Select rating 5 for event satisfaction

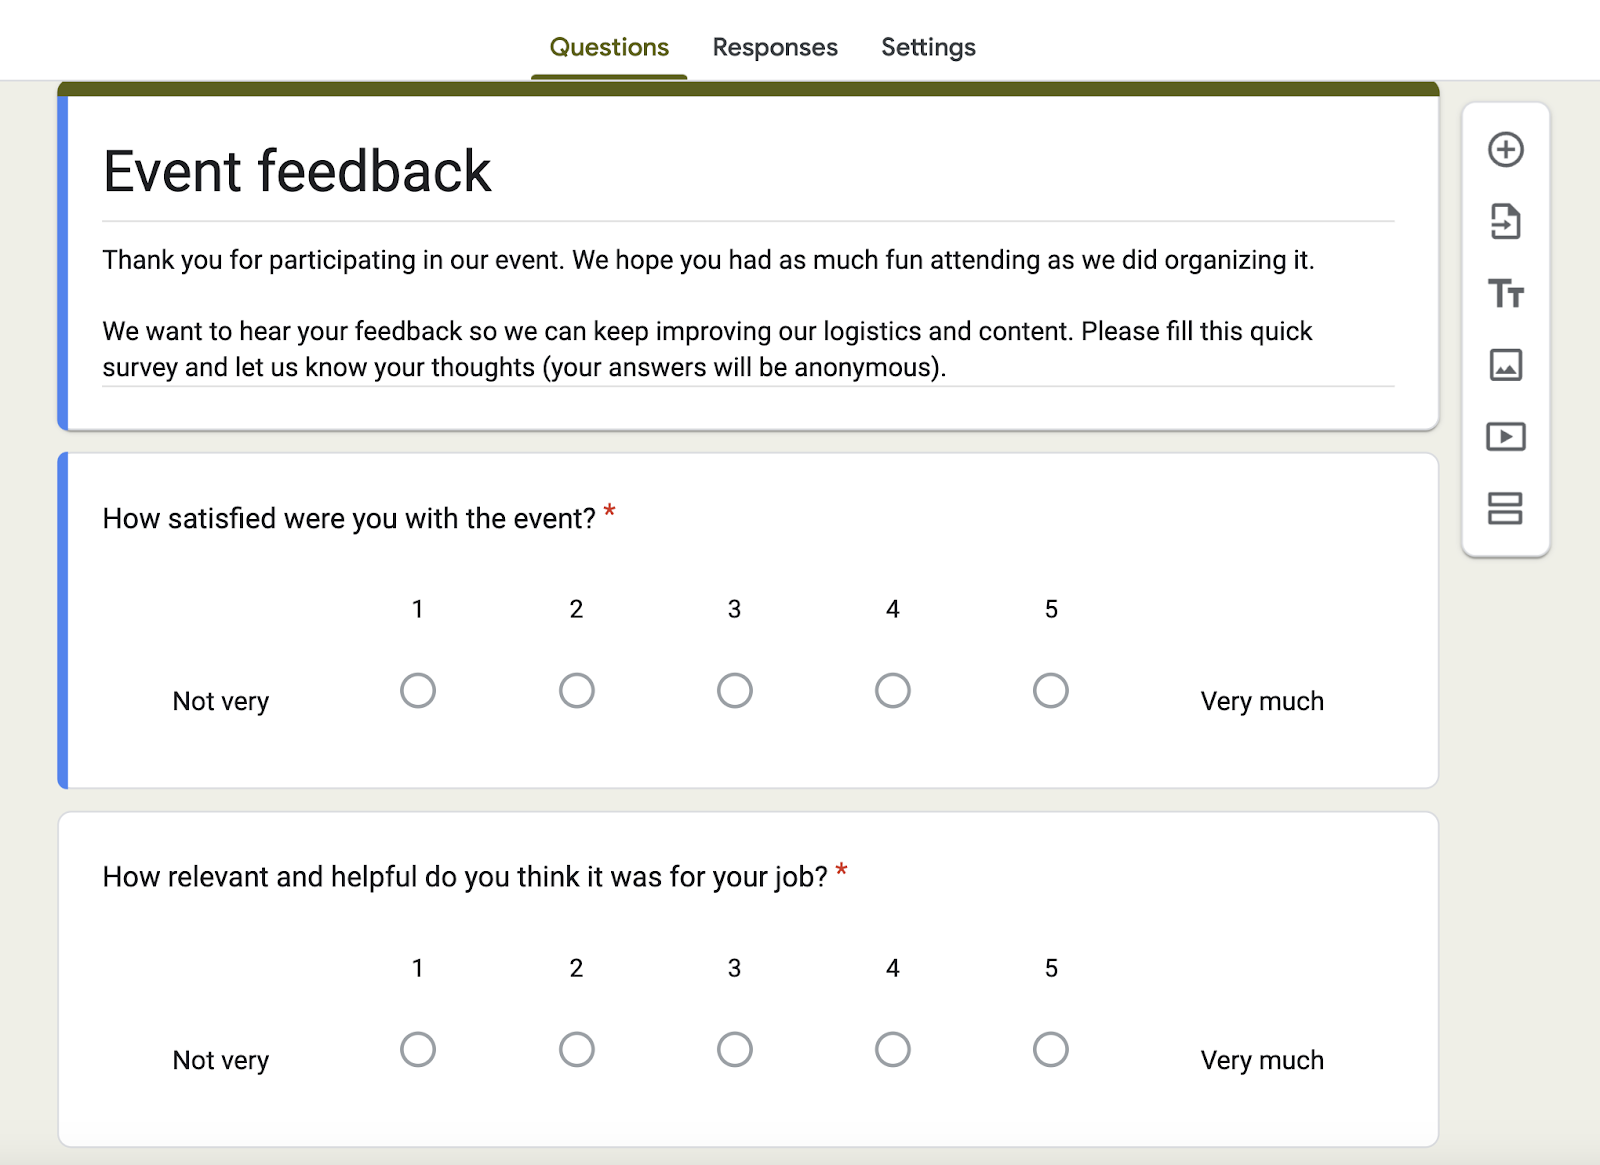pos(1050,690)
